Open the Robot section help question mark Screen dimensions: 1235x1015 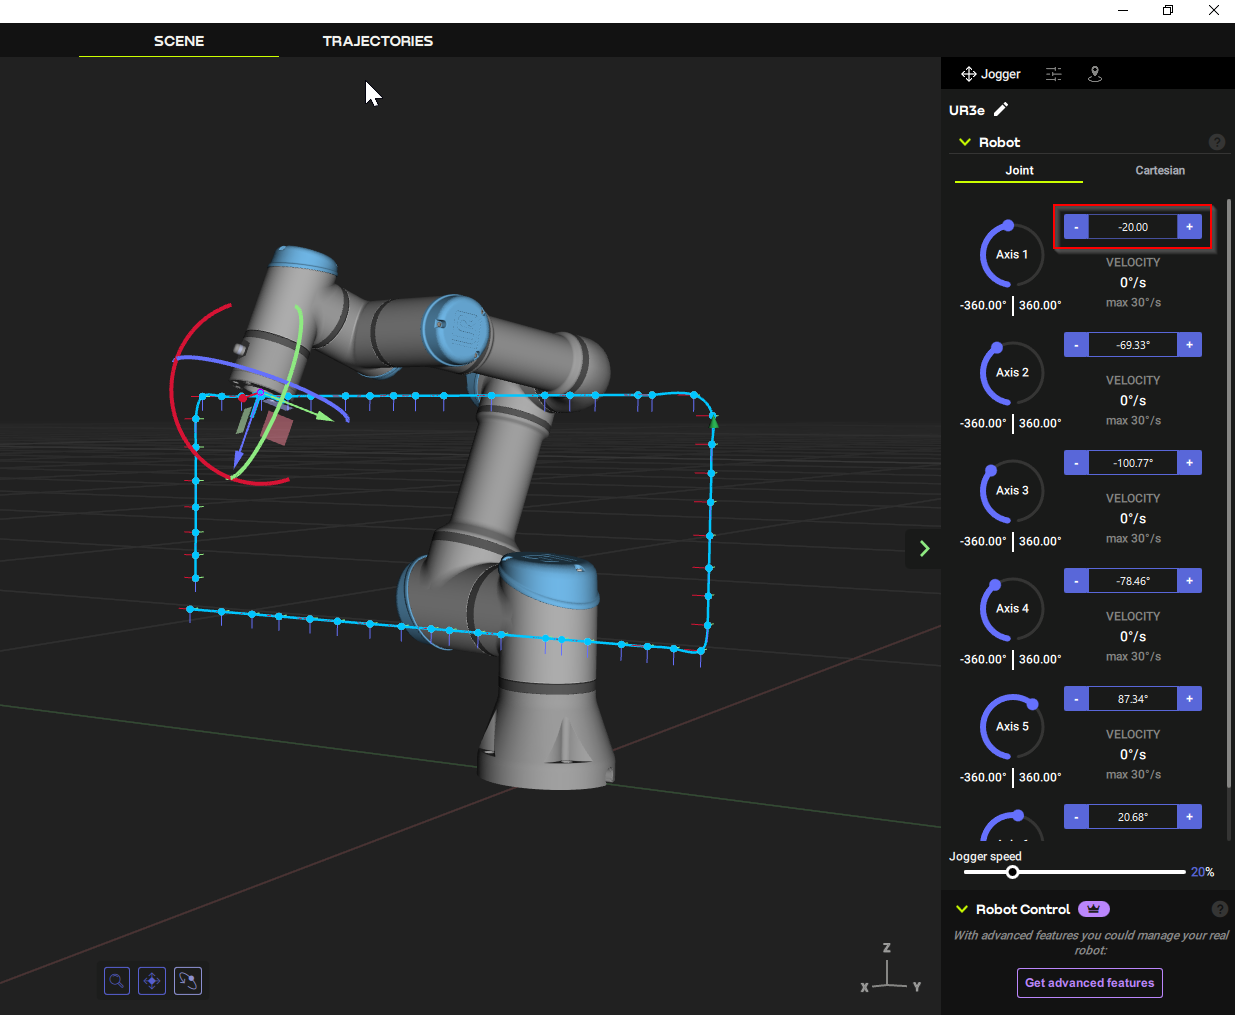(x=1217, y=142)
